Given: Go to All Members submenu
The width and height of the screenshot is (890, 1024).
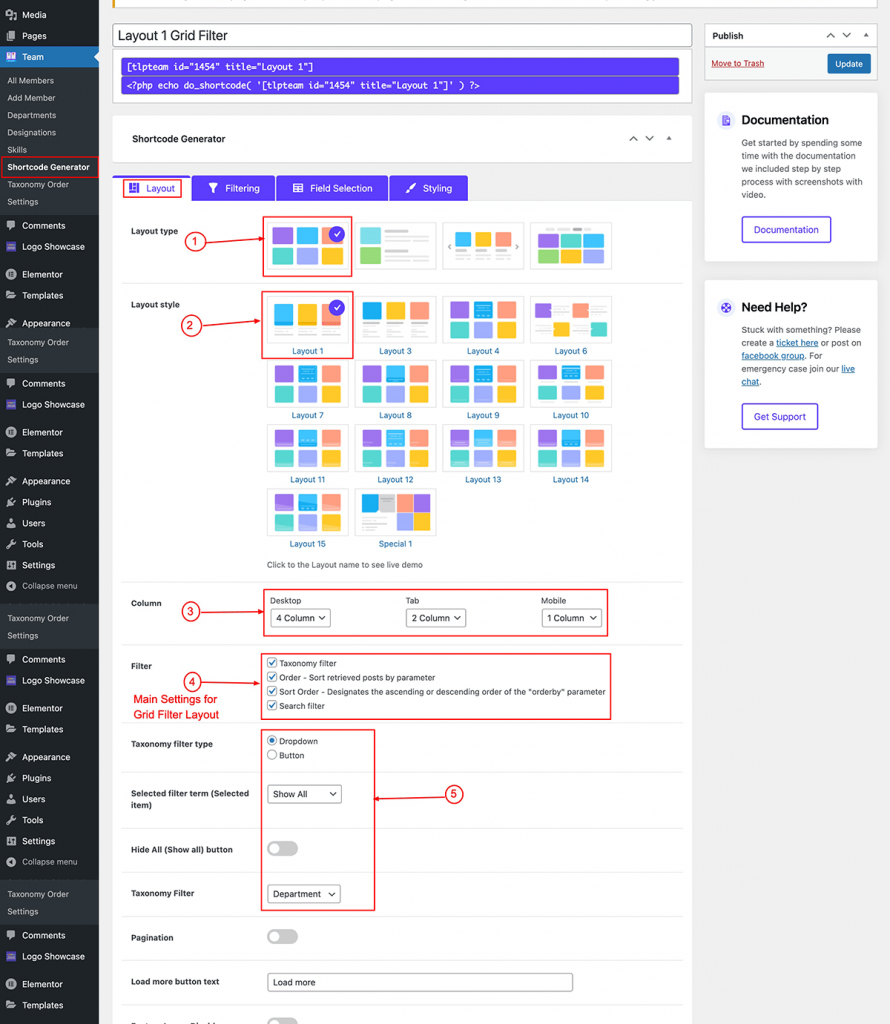Looking at the screenshot, I should [31, 80].
